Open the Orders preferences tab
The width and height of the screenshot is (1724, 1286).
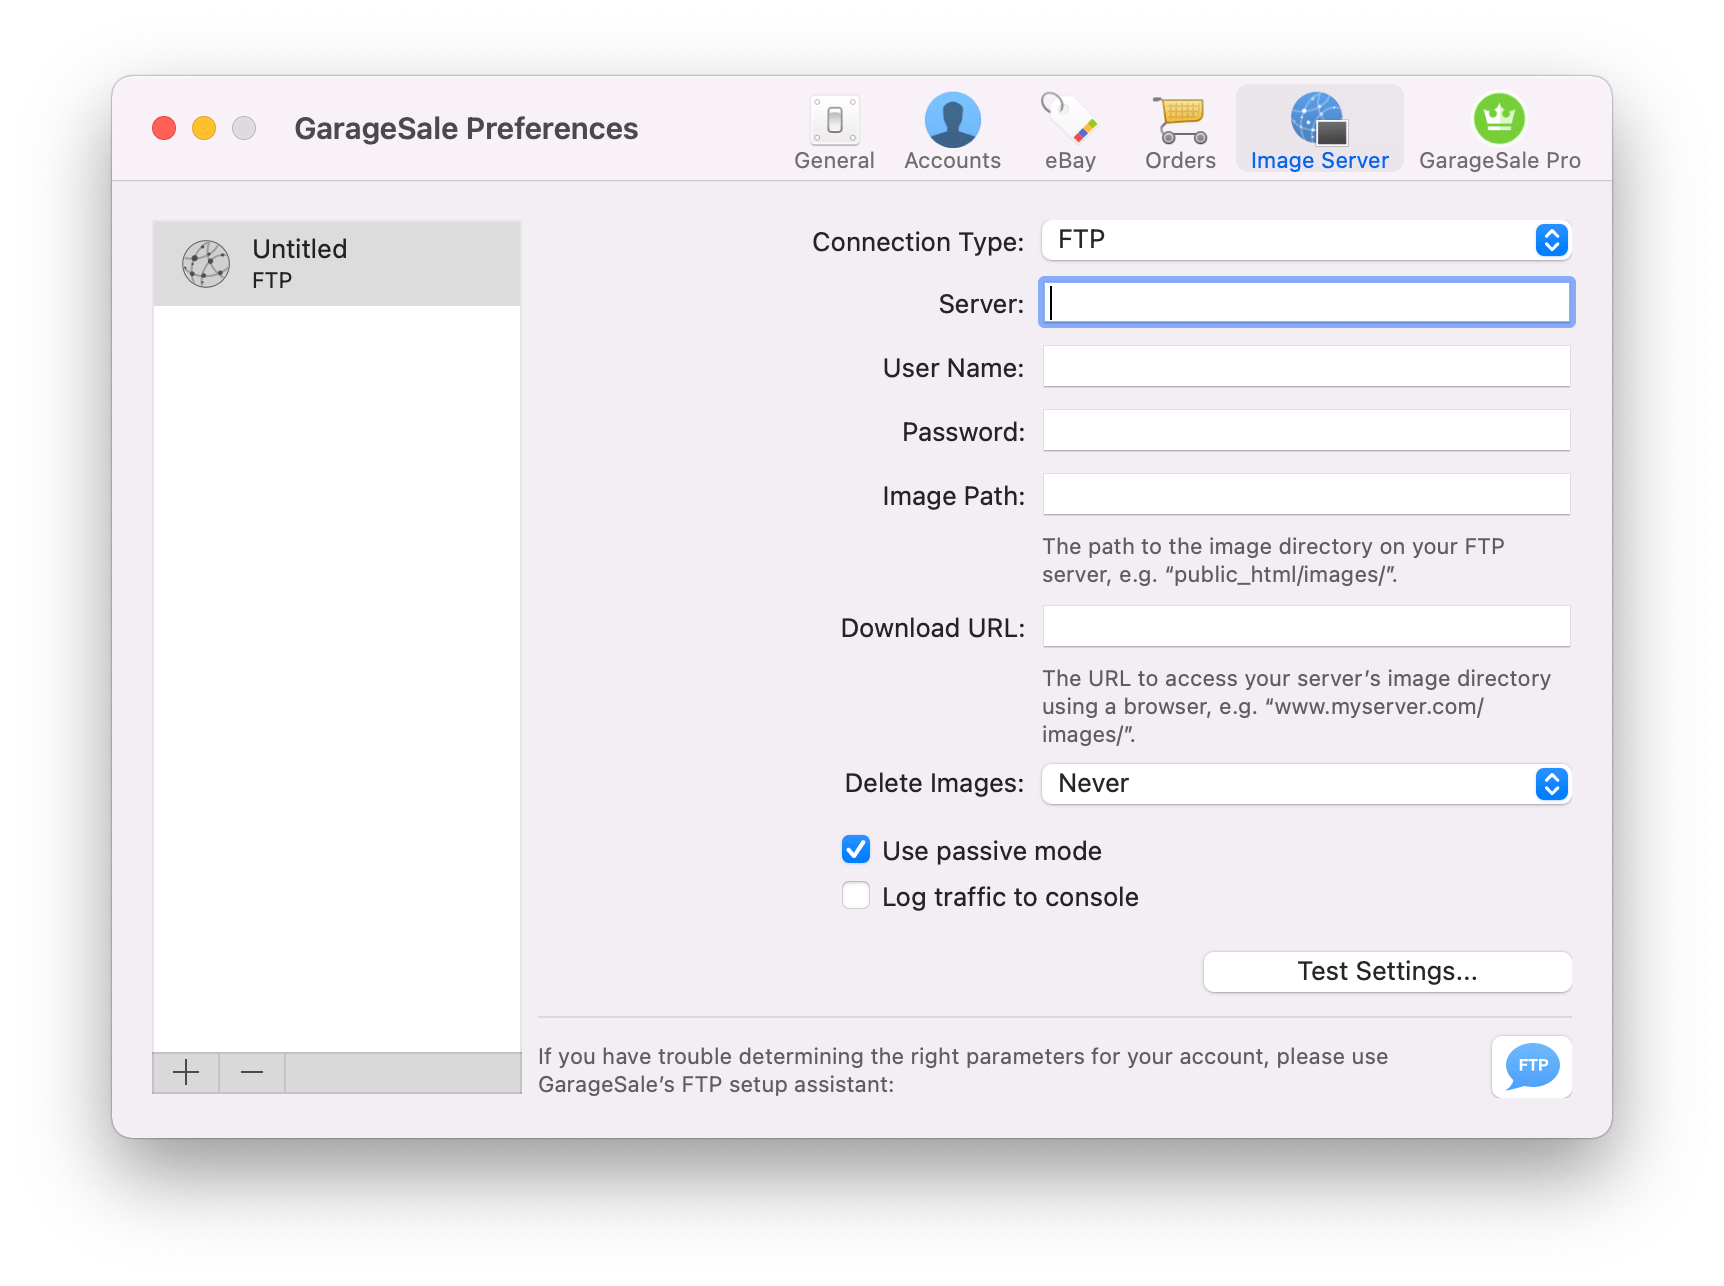tap(1180, 131)
